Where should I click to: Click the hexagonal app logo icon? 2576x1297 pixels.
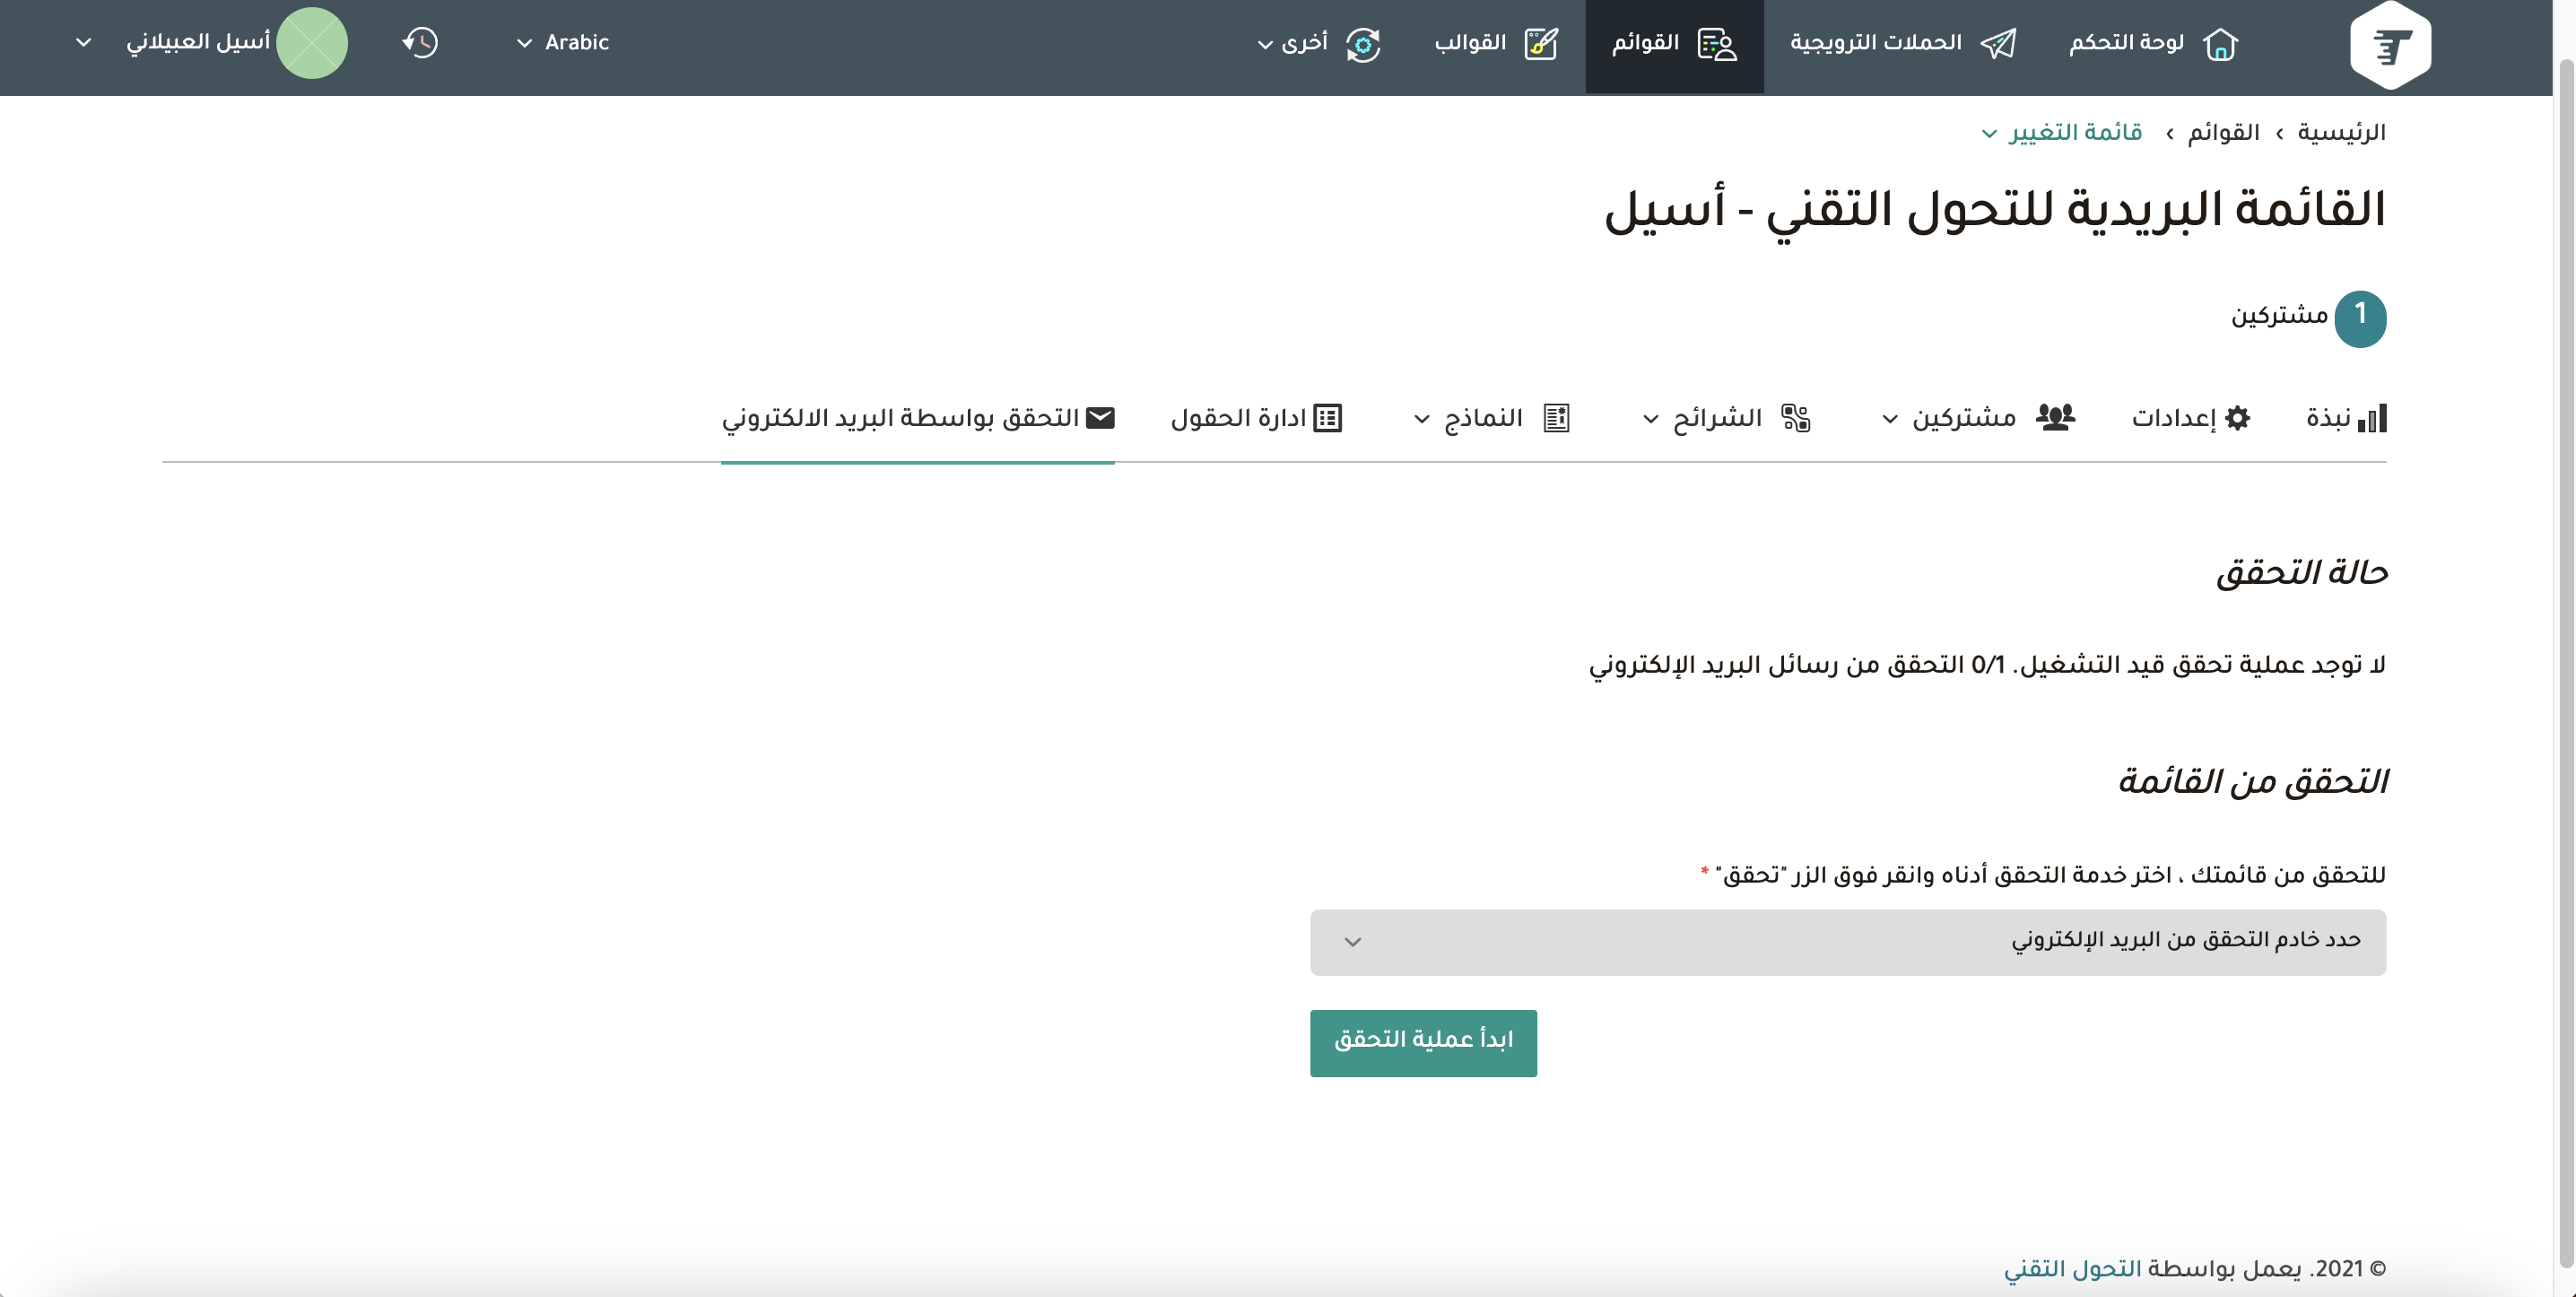(x=2389, y=46)
